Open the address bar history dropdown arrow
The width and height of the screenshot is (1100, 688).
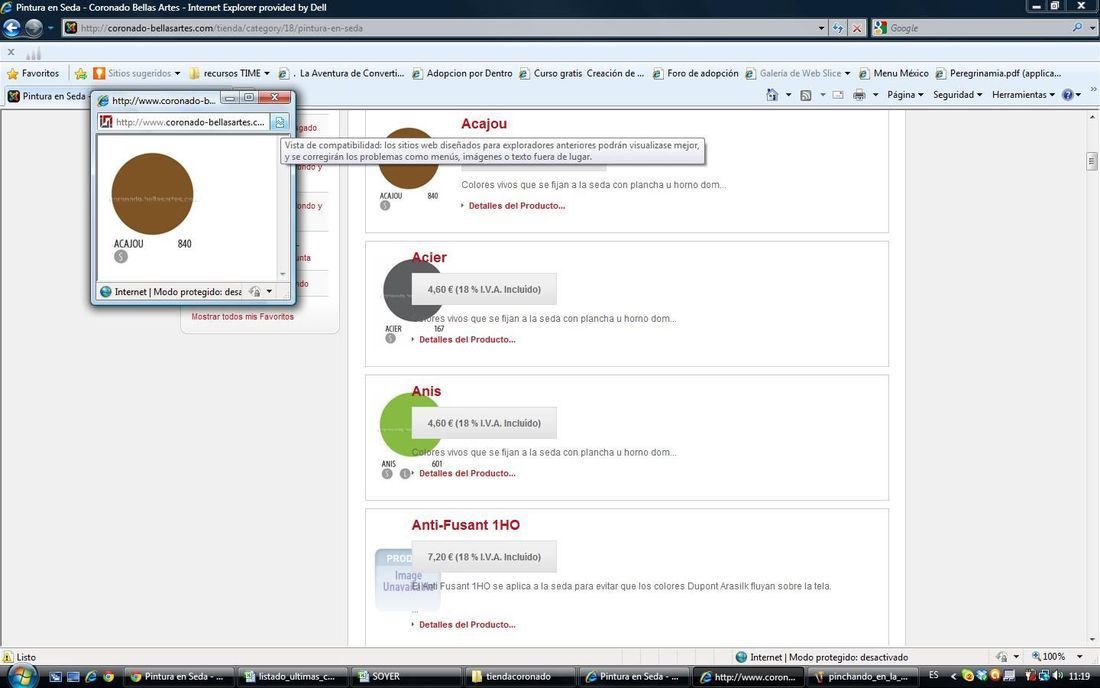pos(821,28)
